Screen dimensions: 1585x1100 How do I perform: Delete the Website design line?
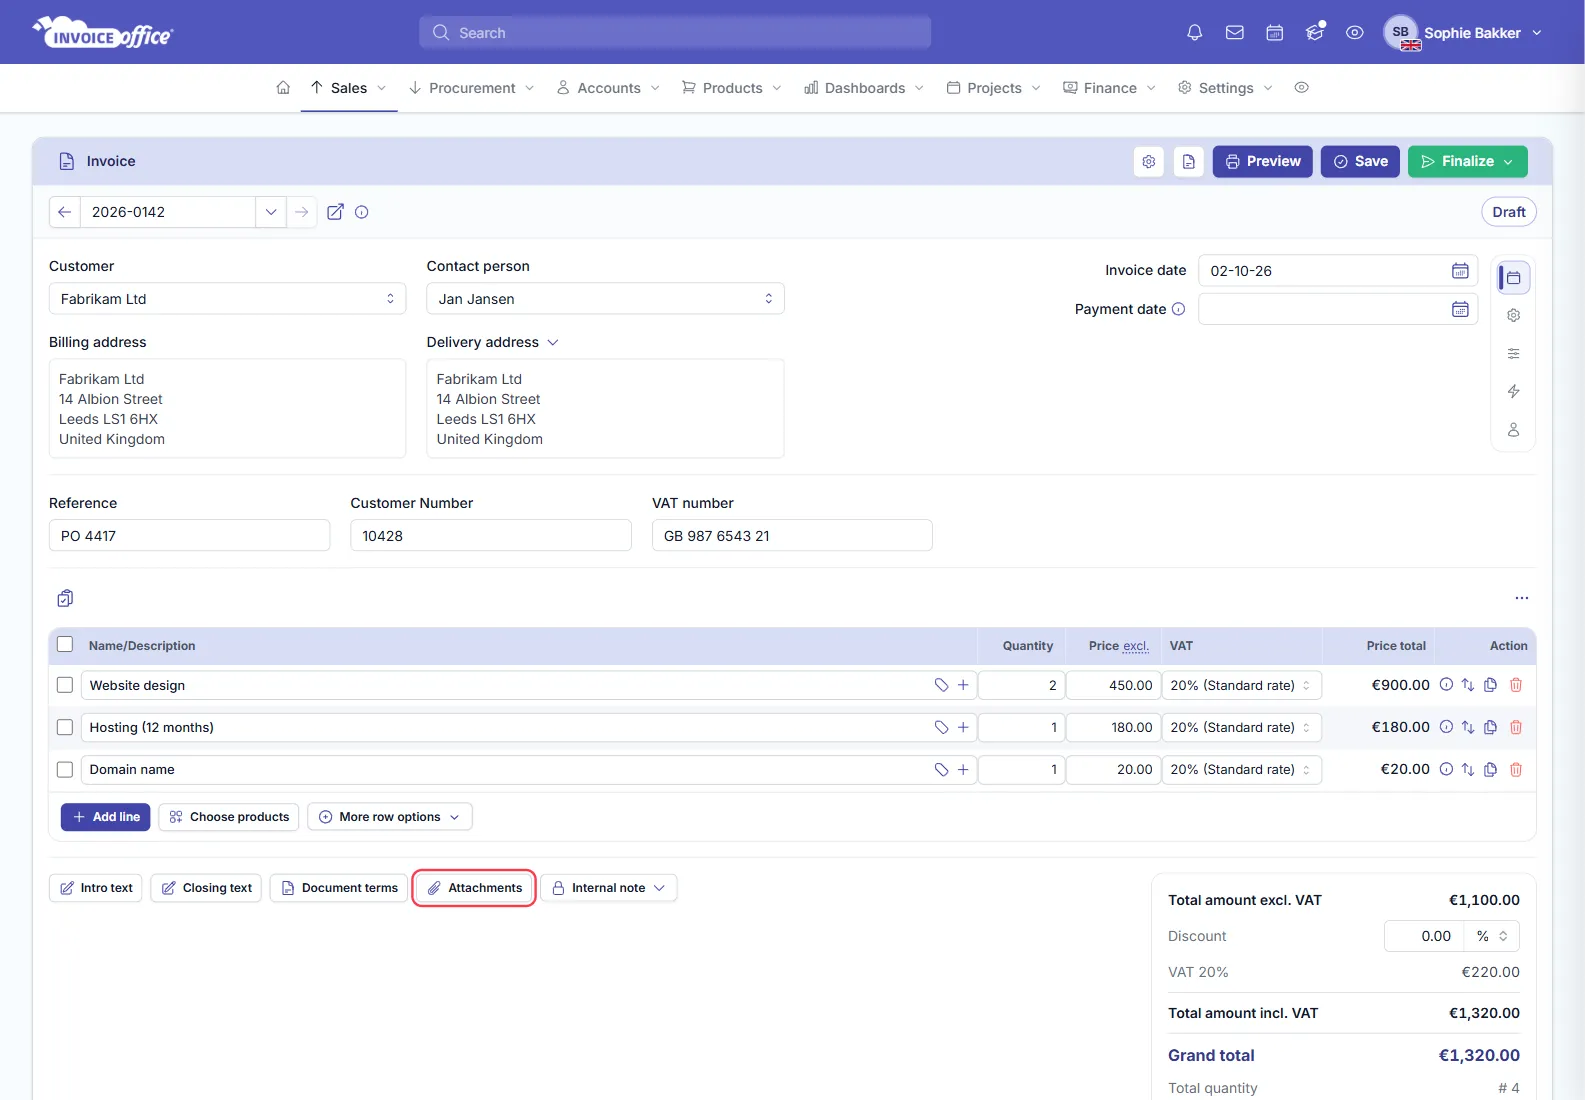coord(1515,685)
